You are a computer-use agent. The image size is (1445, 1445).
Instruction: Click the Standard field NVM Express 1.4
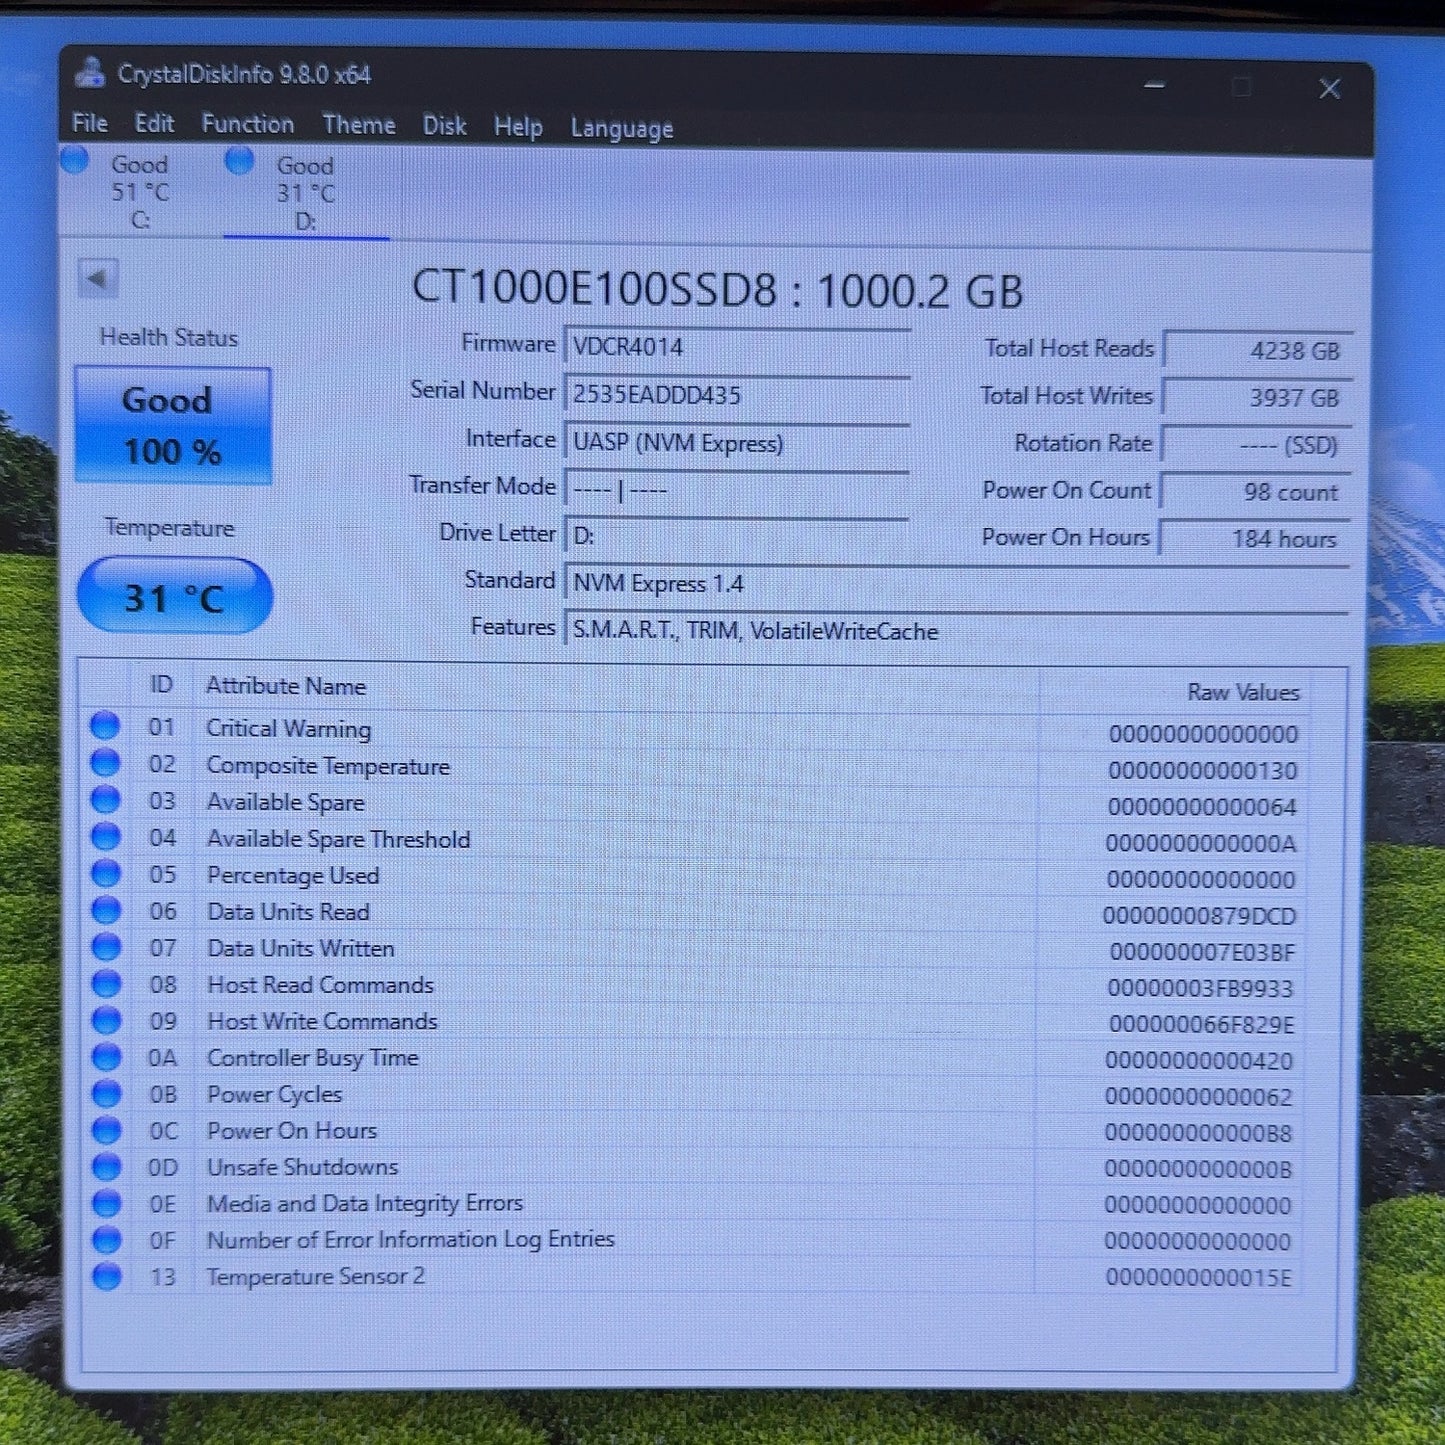pos(957,583)
